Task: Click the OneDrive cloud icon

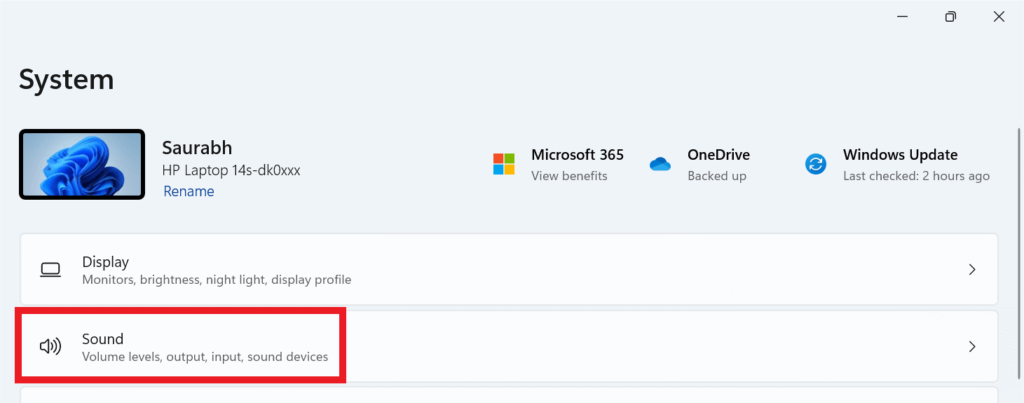Action: pyautogui.click(x=660, y=164)
